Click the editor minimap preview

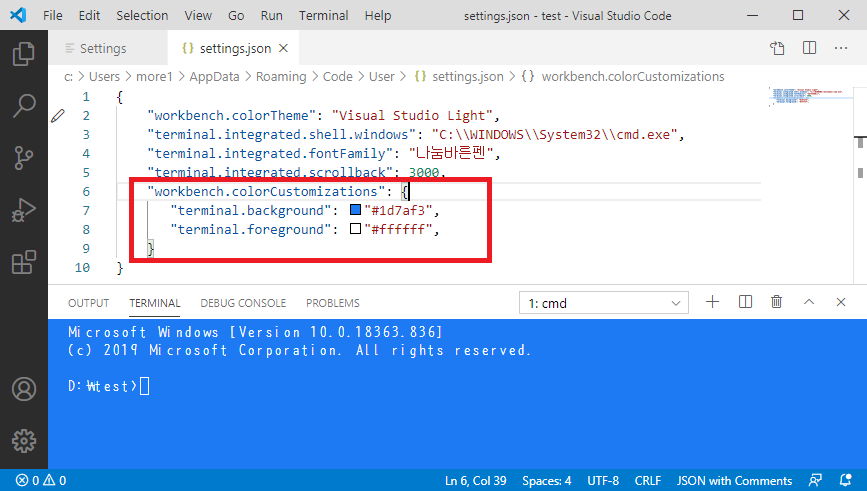[x=810, y=97]
